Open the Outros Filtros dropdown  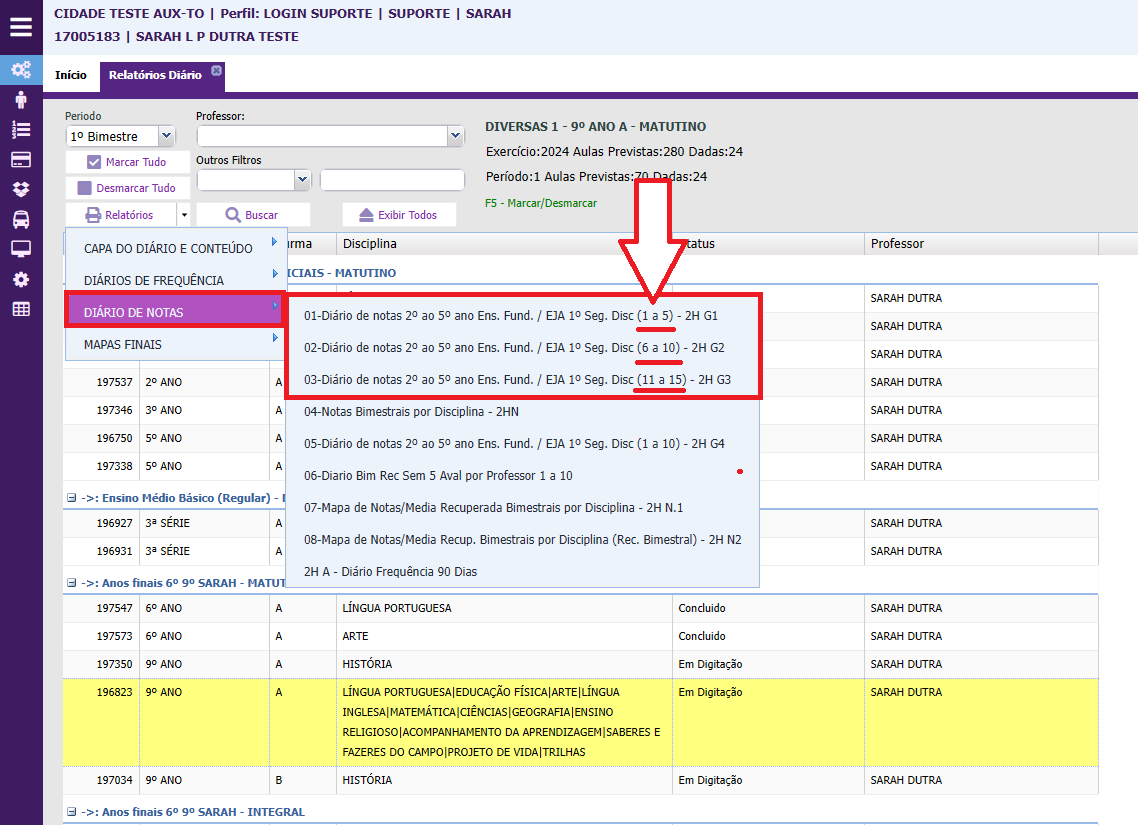(302, 180)
